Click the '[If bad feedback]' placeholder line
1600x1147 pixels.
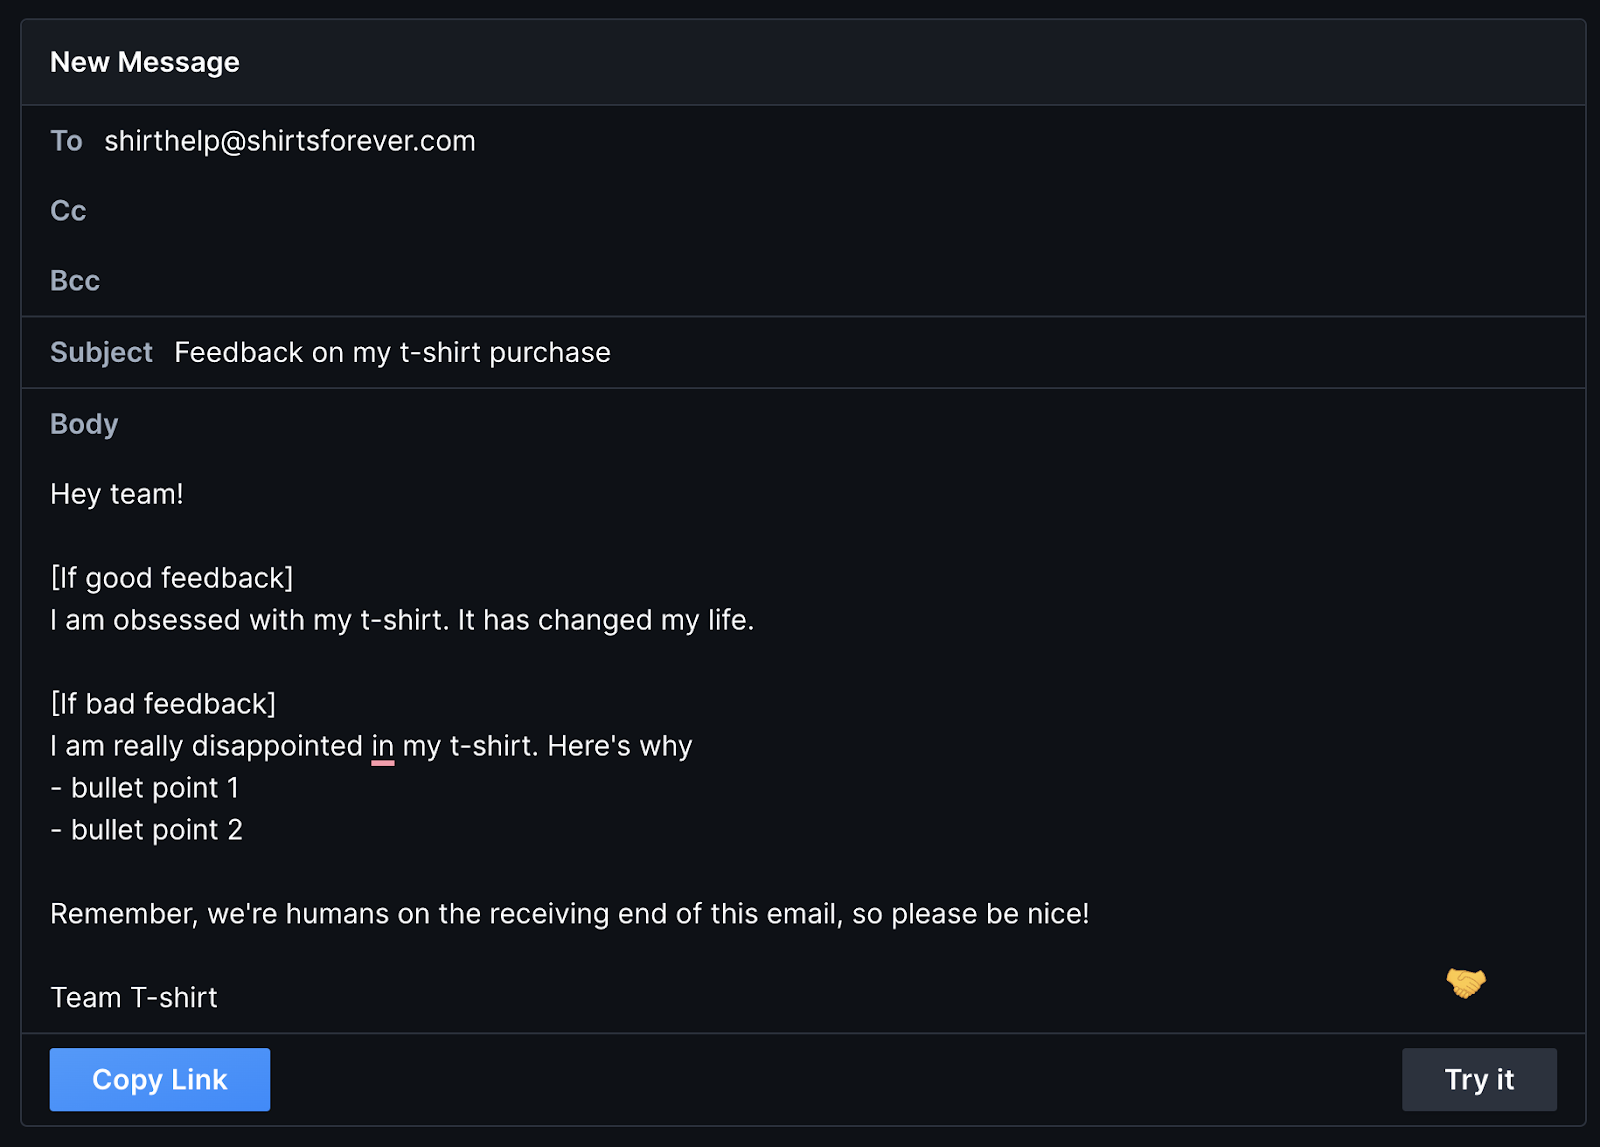[163, 704]
